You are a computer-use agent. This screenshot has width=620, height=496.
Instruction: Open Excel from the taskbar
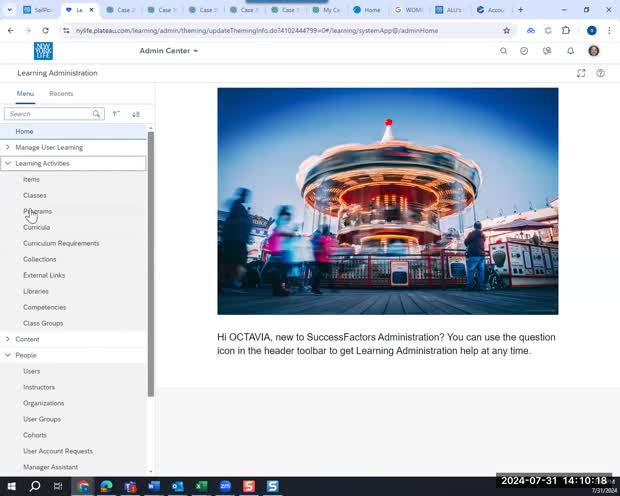(201, 486)
